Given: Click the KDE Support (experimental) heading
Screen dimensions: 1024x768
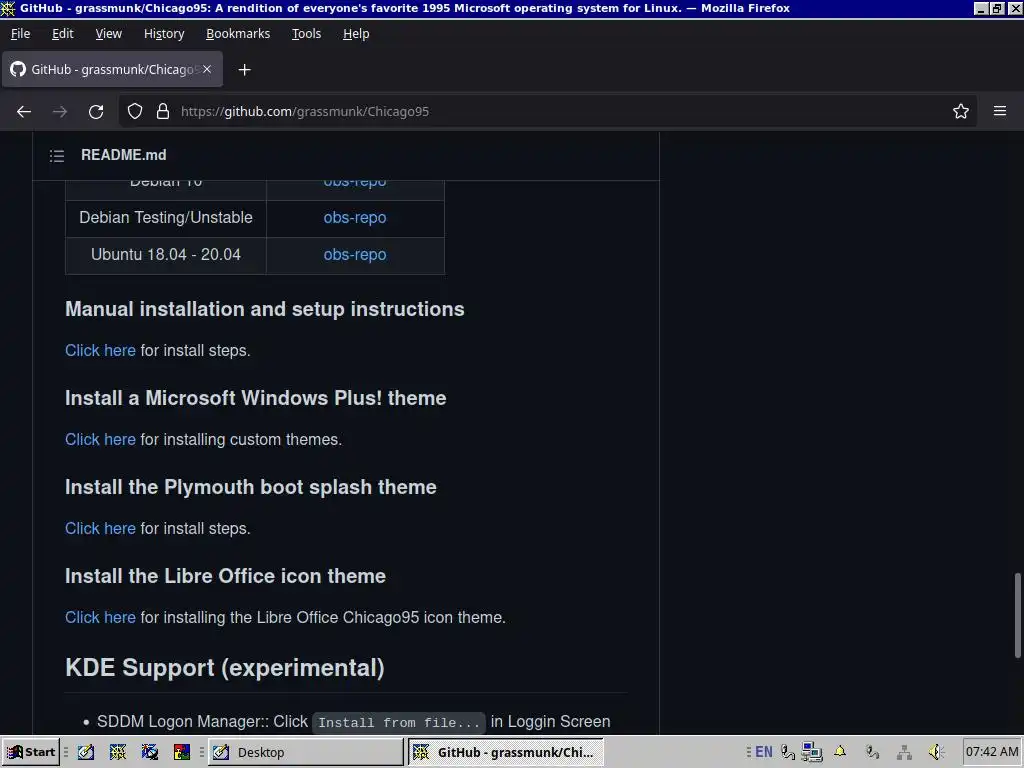Looking at the screenshot, I should point(225,668).
